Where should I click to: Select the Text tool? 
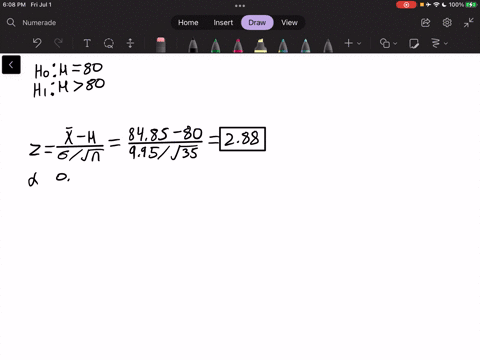[x=87, y=43]
